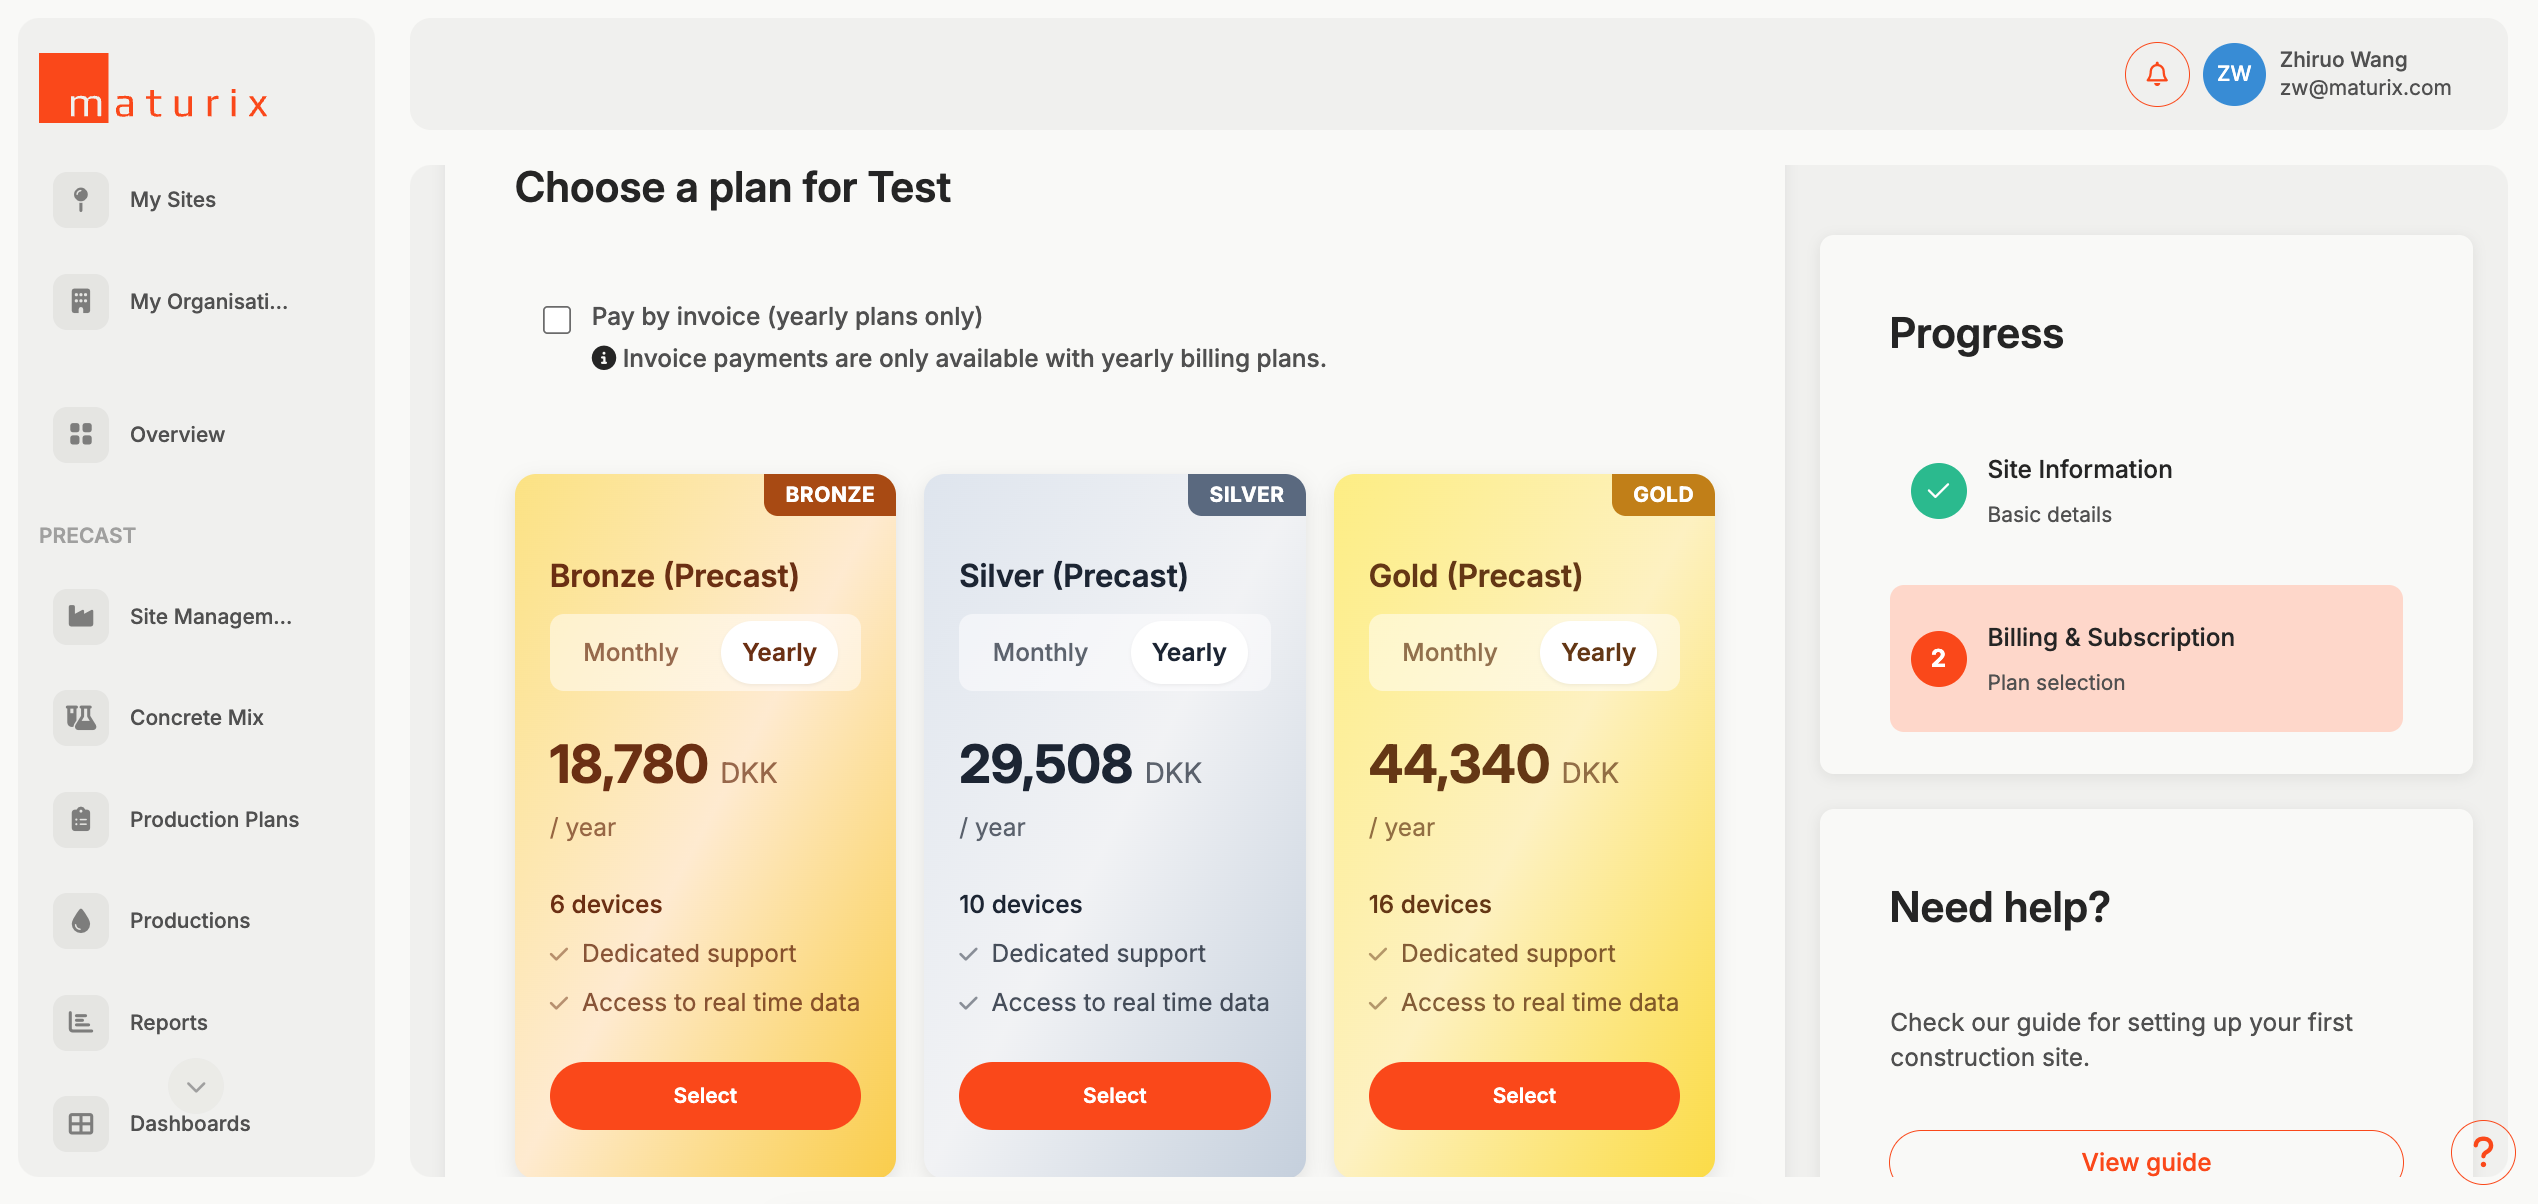Viewport: 2538px width, 1204px height.
Task: Switch Bronze plan to Monthly billing
Action: (631, 652)
